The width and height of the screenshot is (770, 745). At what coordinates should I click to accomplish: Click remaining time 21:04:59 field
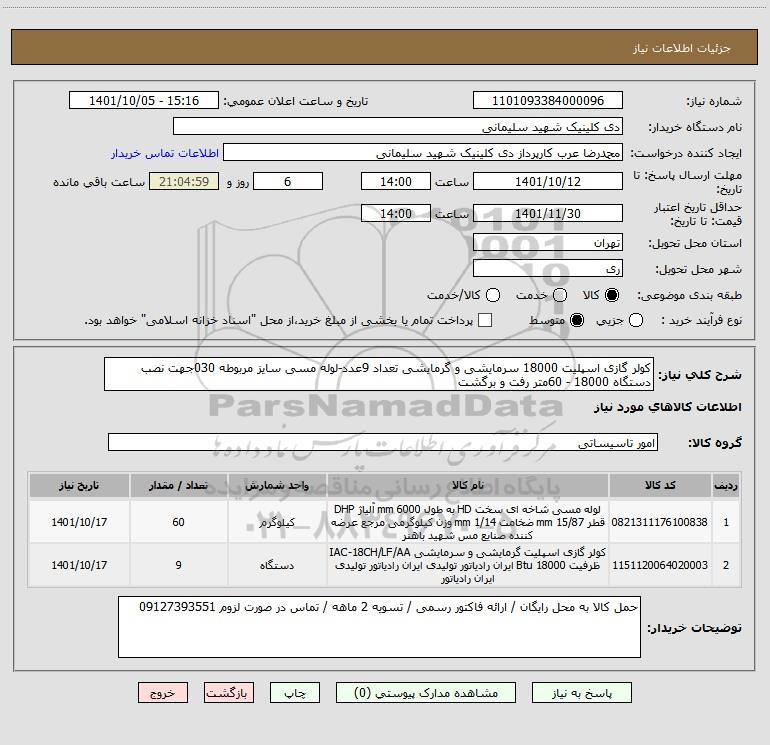click(184, 181)
